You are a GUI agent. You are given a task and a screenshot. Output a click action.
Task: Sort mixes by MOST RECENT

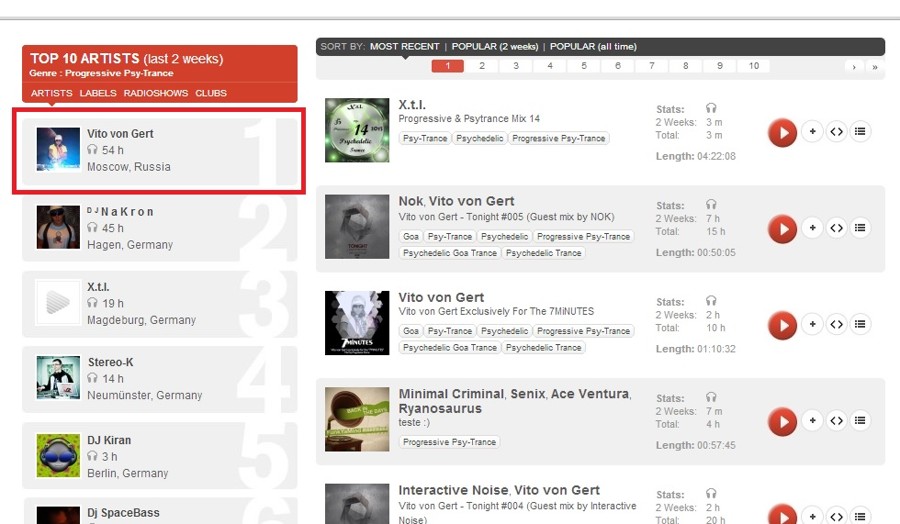tap(405, 46)
